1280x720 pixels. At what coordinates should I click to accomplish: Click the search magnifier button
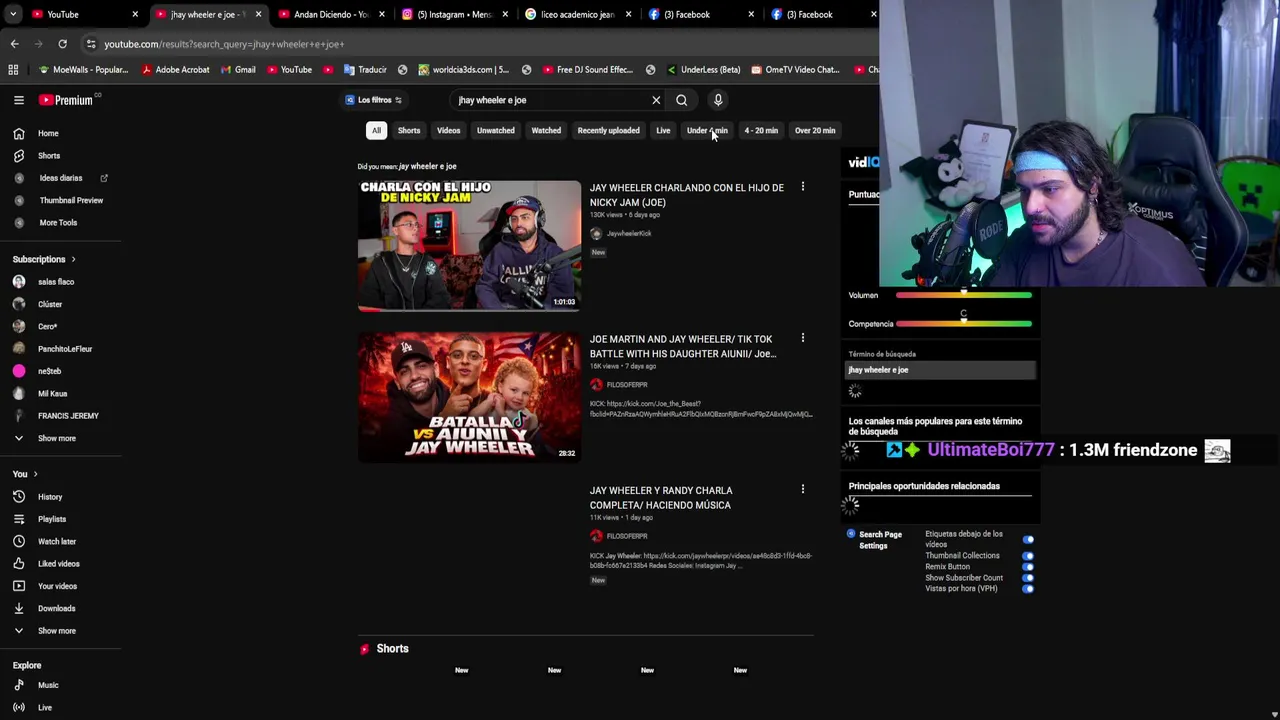(x=682, y=100)
